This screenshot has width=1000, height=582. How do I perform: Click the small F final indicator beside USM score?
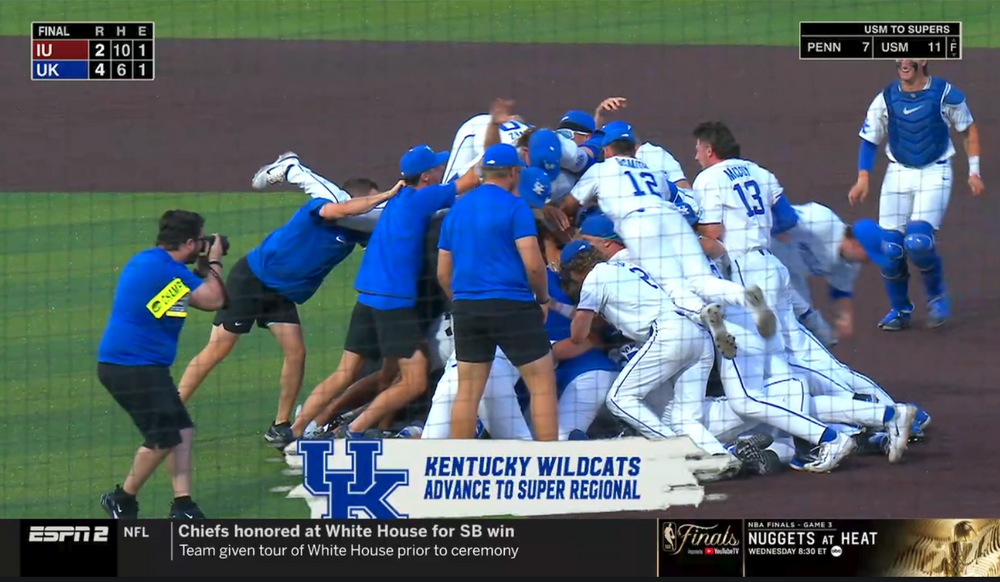click(953, 48)
